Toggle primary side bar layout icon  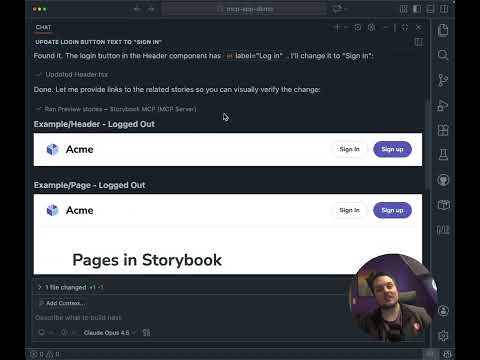(x=417, y=9)
